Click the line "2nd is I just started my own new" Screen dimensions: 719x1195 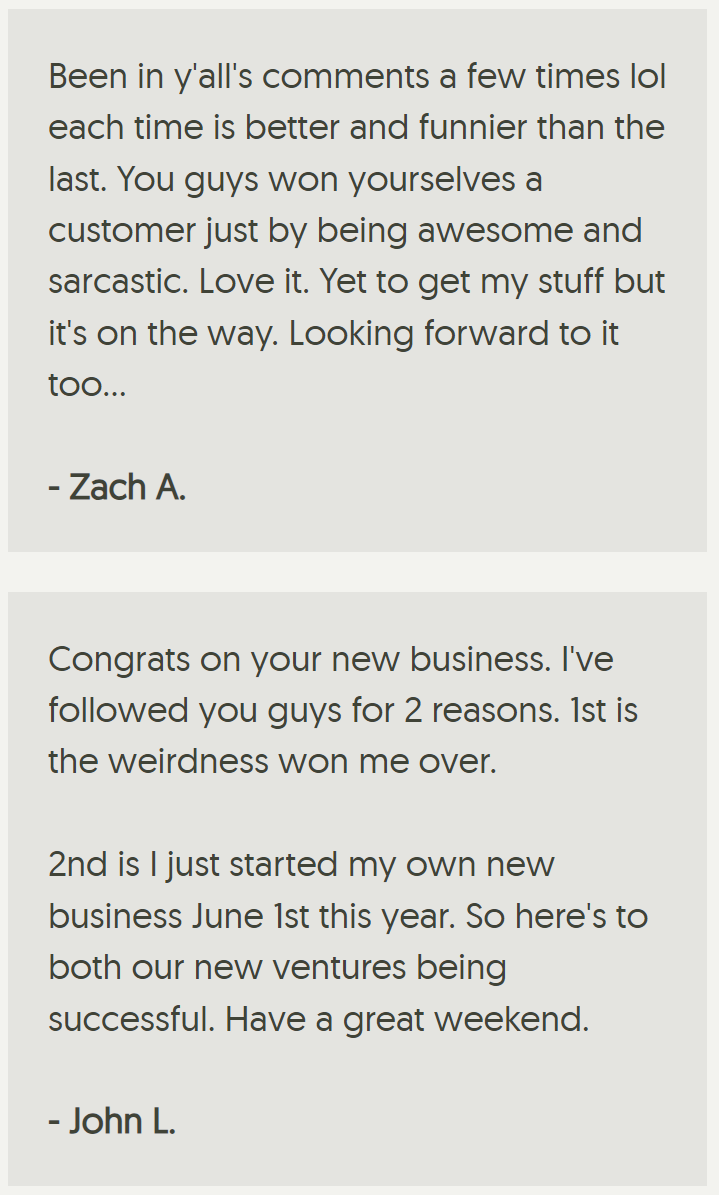coord(301,864)
